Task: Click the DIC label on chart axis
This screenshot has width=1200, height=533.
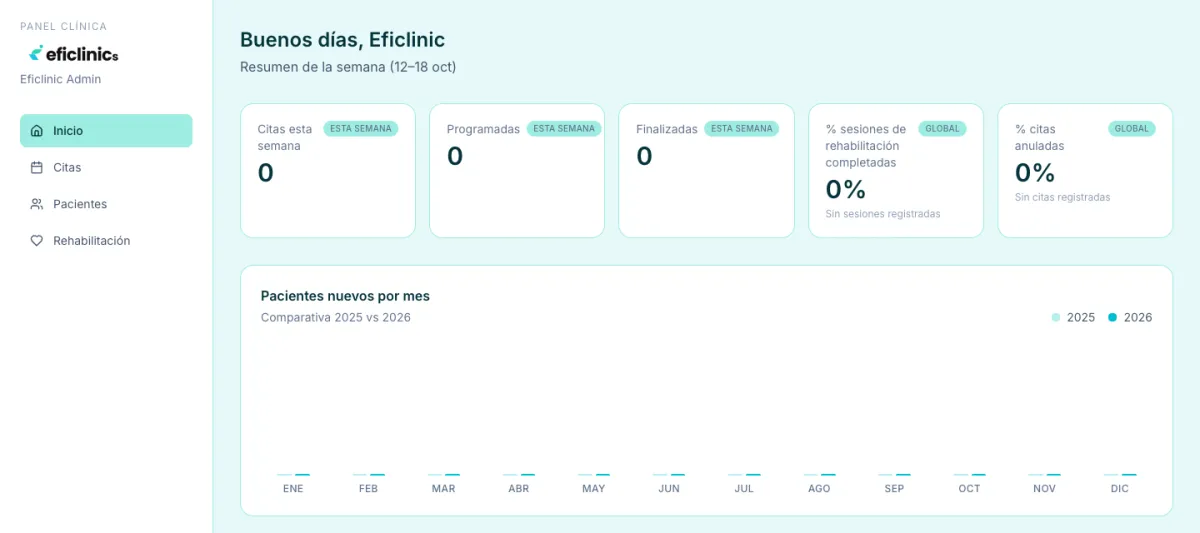Action: tap(1120, 489)
